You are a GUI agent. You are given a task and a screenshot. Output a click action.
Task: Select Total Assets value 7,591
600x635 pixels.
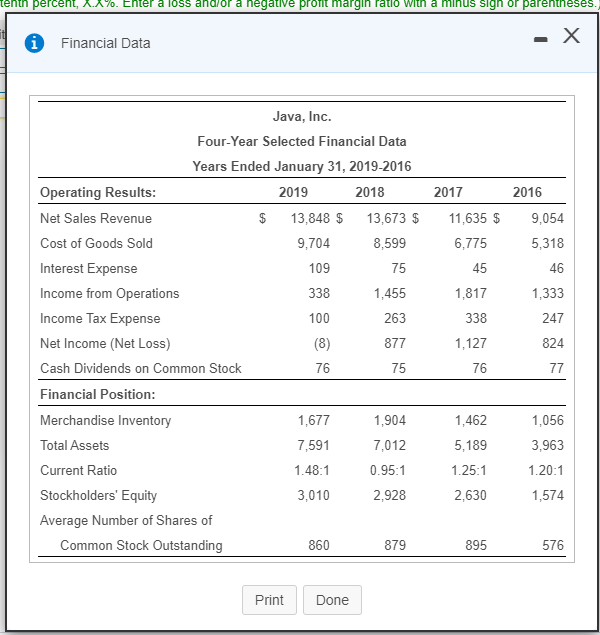313,445
